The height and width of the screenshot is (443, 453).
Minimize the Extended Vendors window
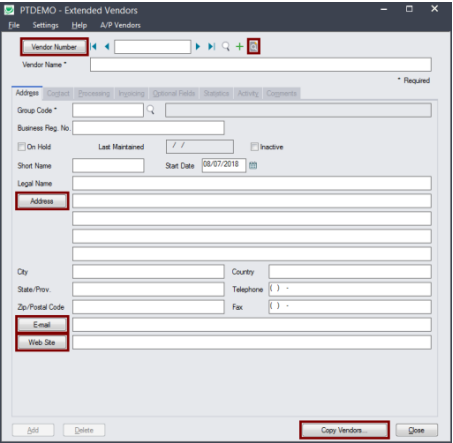click(x=384, y=9)
